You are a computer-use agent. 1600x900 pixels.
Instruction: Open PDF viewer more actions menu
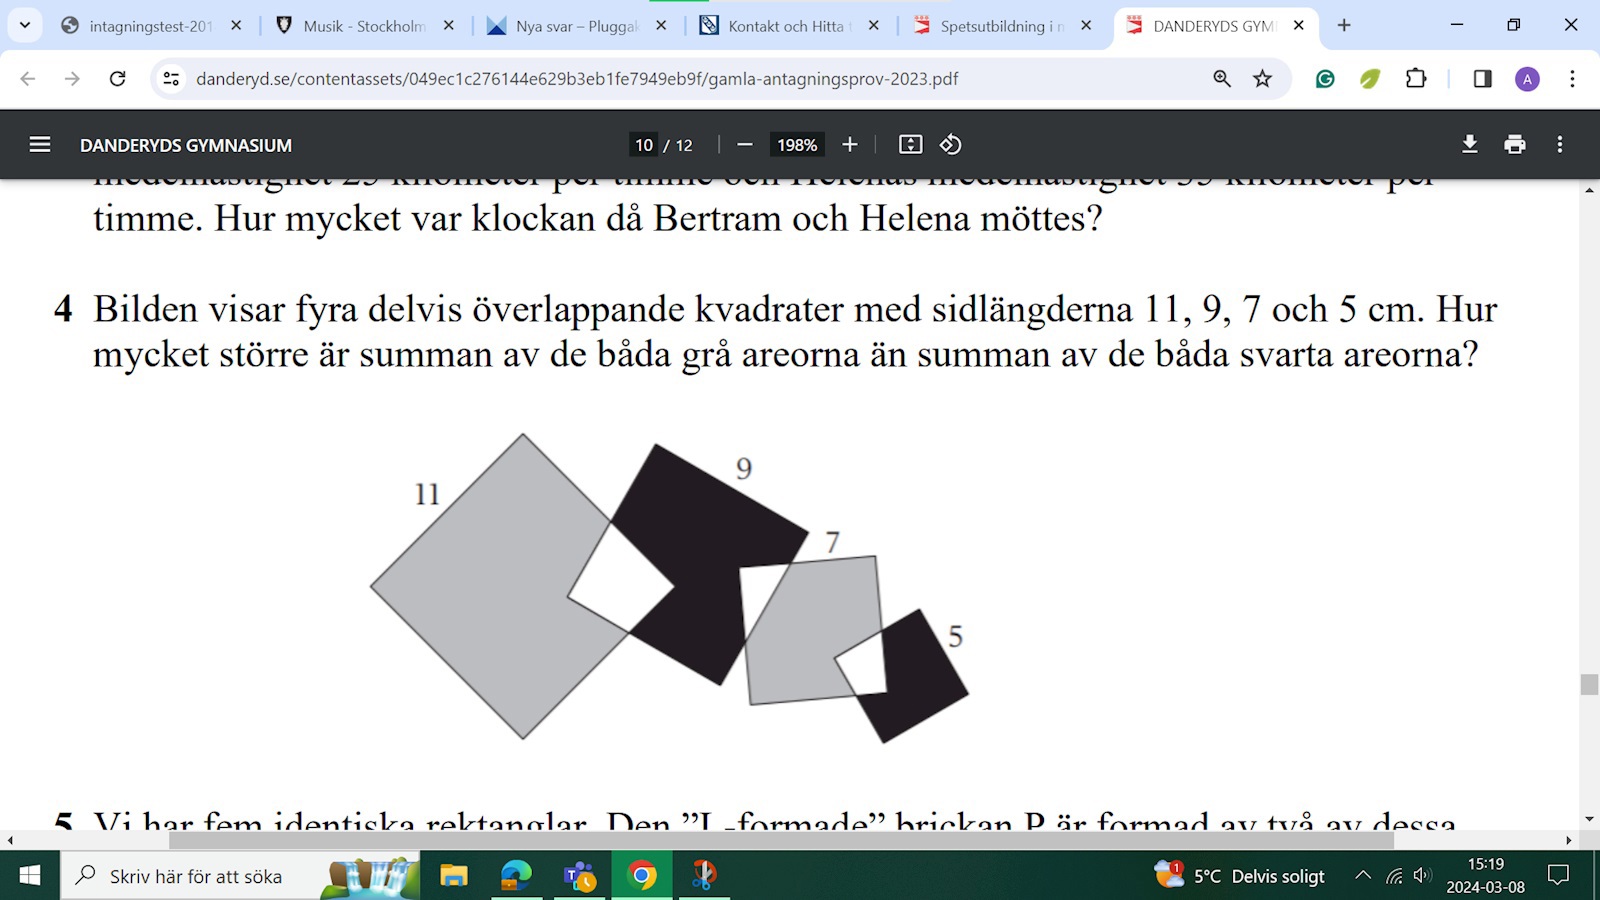[1559, 145]
